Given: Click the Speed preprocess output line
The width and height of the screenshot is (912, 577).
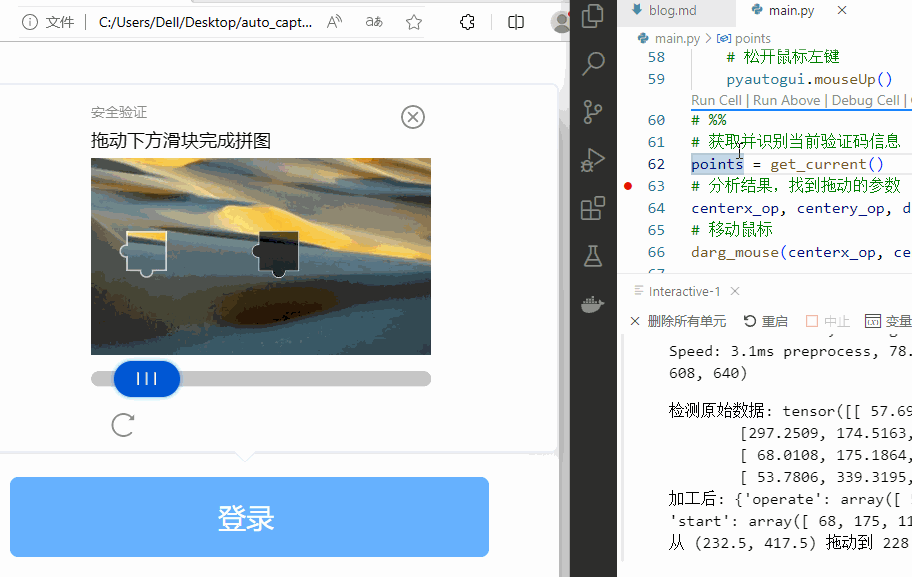Looking at the screenshot, I should (x=790, y=351).
